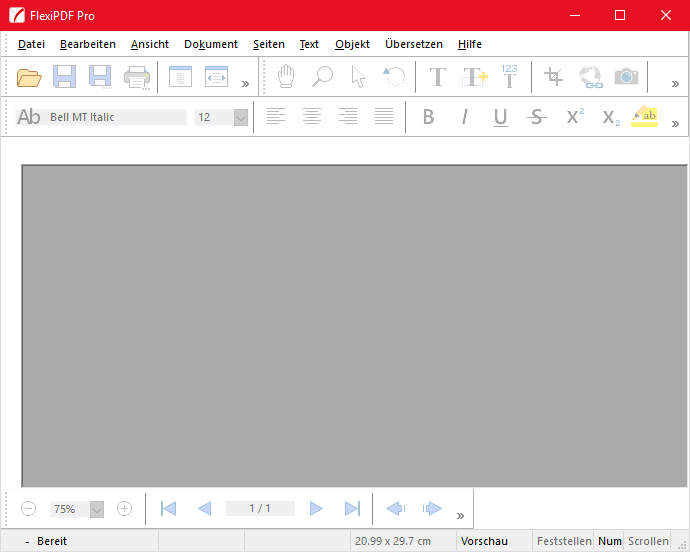Click the page number field
Image resolution: width=690 pixels, height=552 pixels.
coord(260,509)
